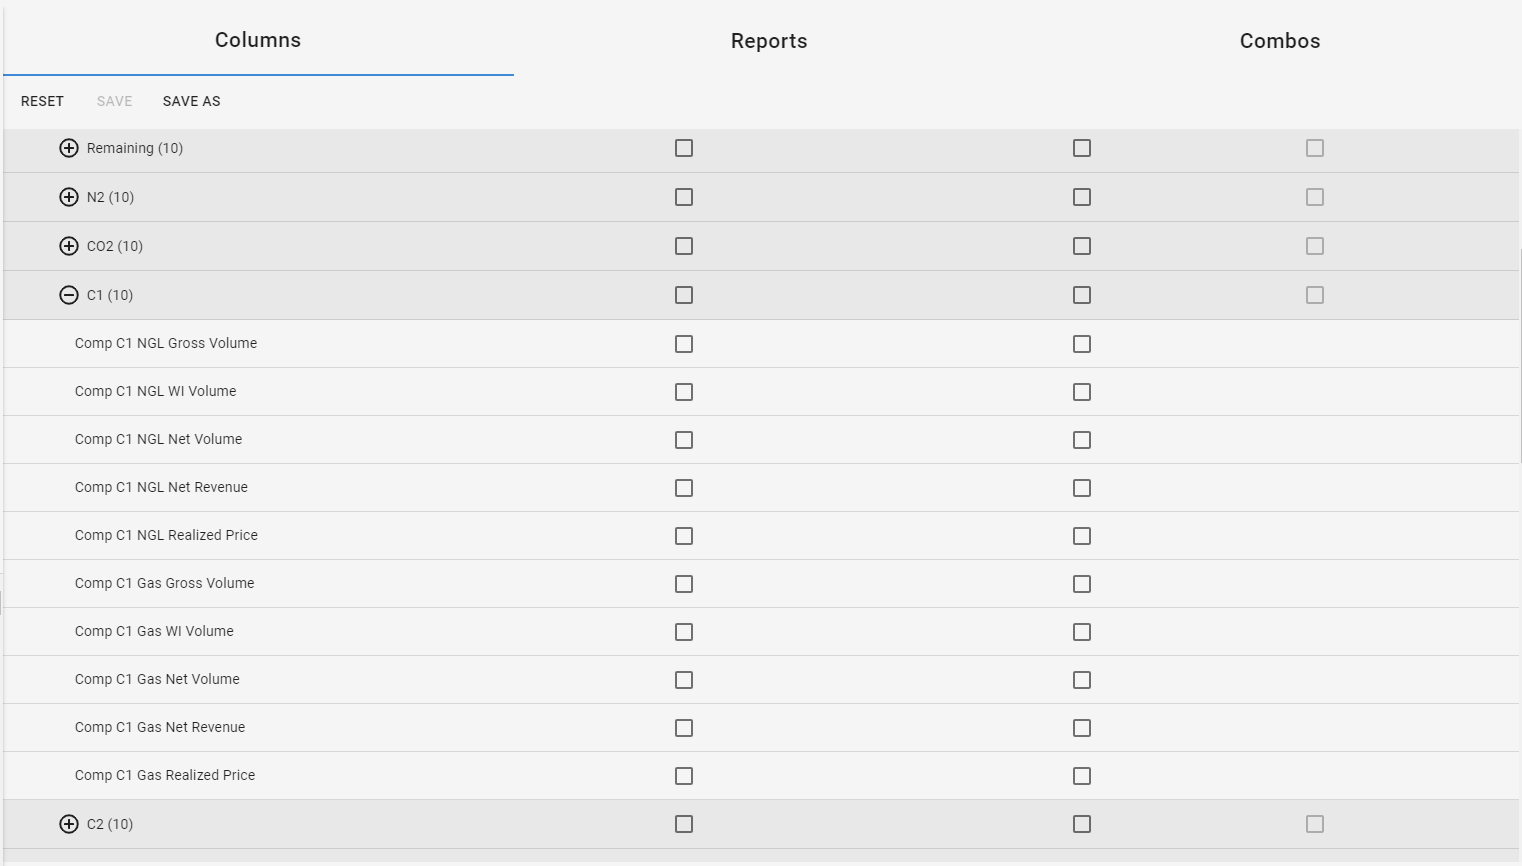1522x866 pixels.
Task: Enable first checkbox for Comp C1 Gas Net Revenue
Action: click(684, 728)
